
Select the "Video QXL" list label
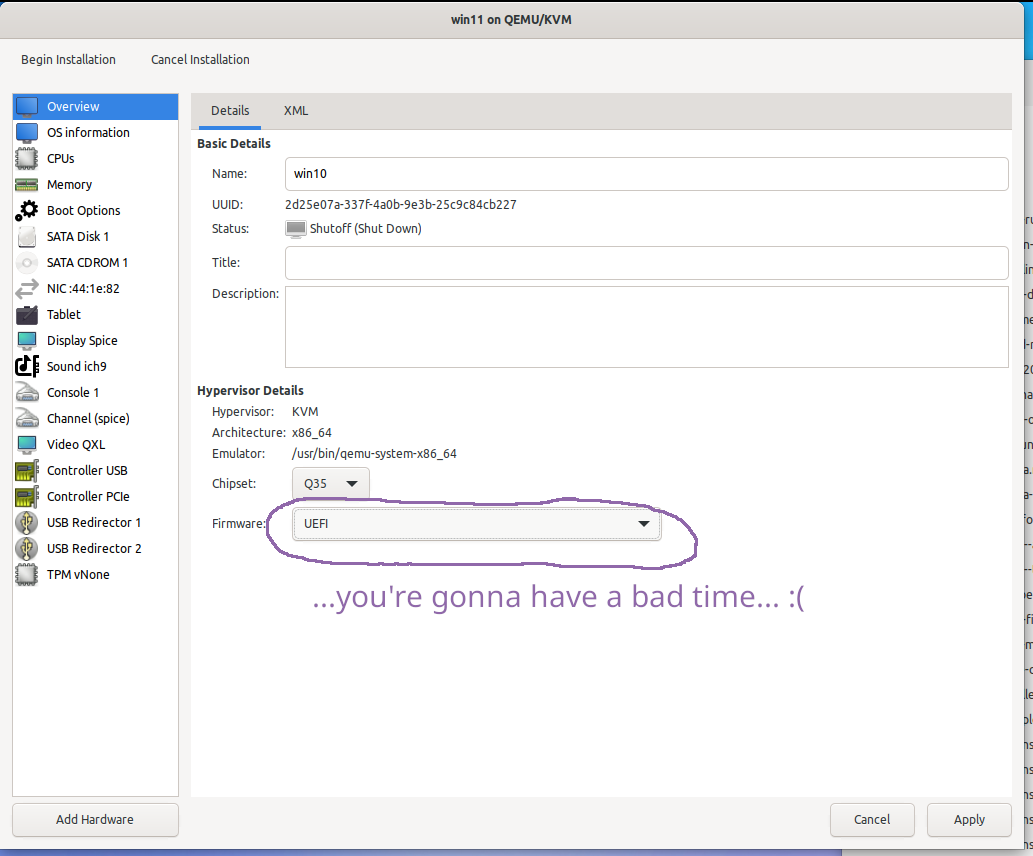[76, 445]
